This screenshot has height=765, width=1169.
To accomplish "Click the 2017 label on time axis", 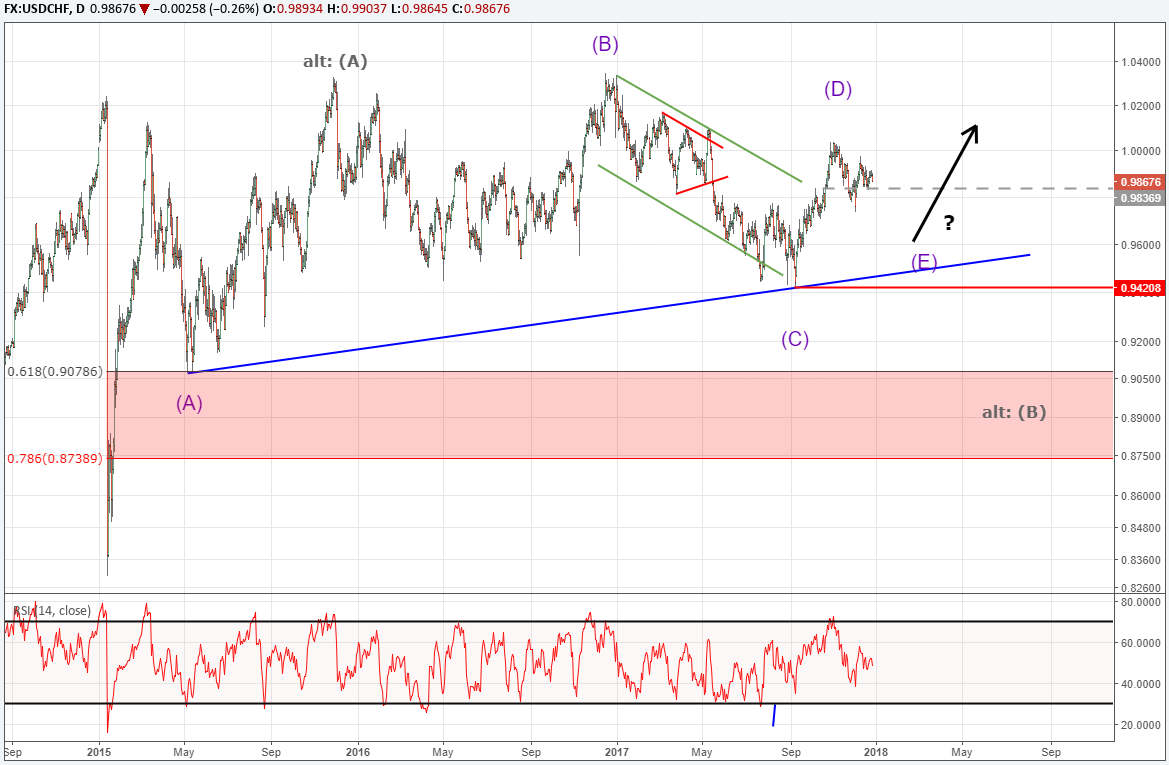I will pyautogui.click(x=617, y=752).
